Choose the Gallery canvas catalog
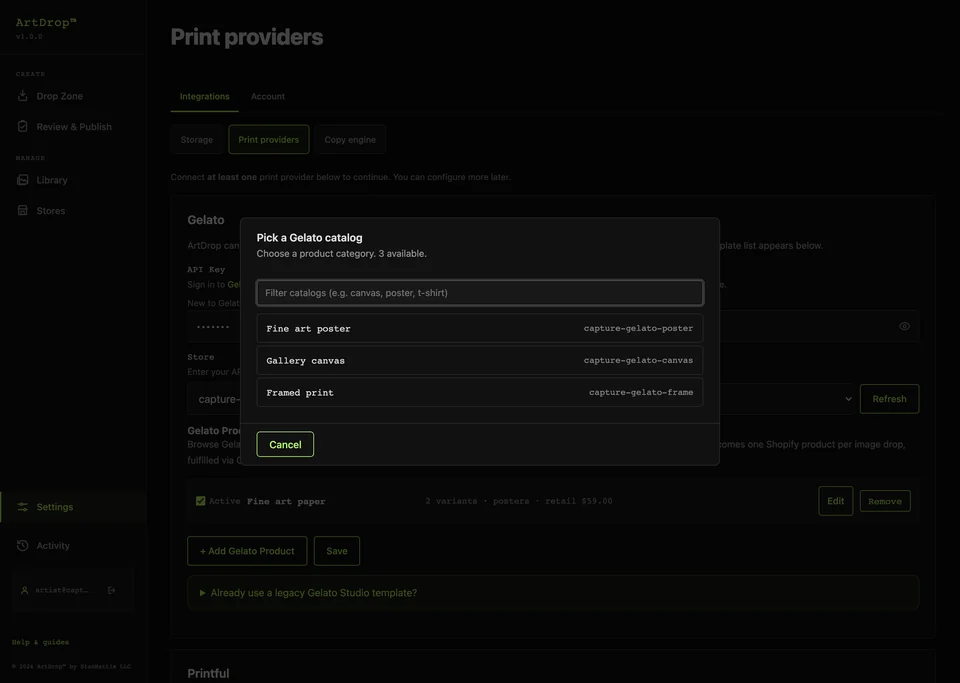 pos(480,360)
